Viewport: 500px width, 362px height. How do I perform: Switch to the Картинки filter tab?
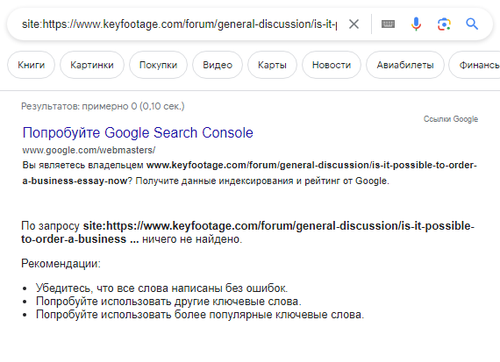click(92, 65)
